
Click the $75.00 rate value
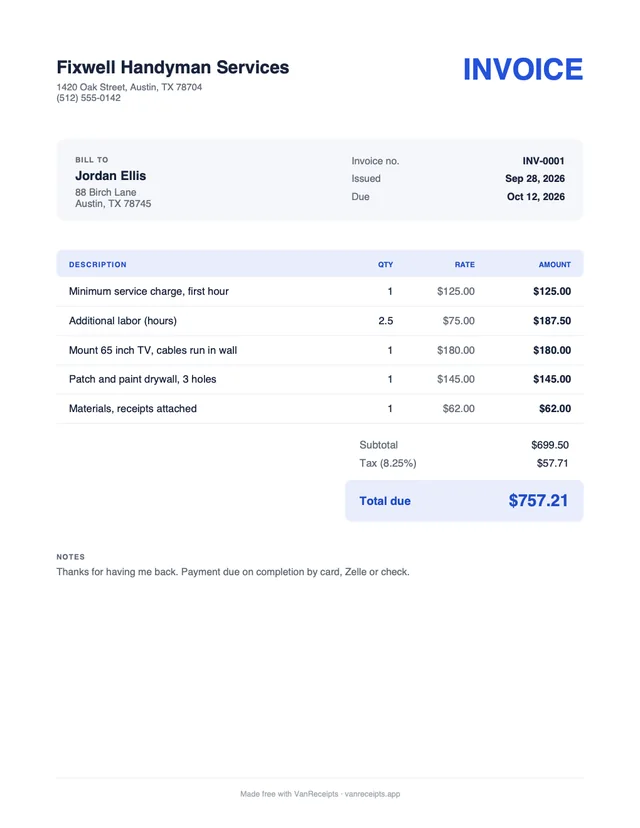pyautogui.click(x=458, y=321)
